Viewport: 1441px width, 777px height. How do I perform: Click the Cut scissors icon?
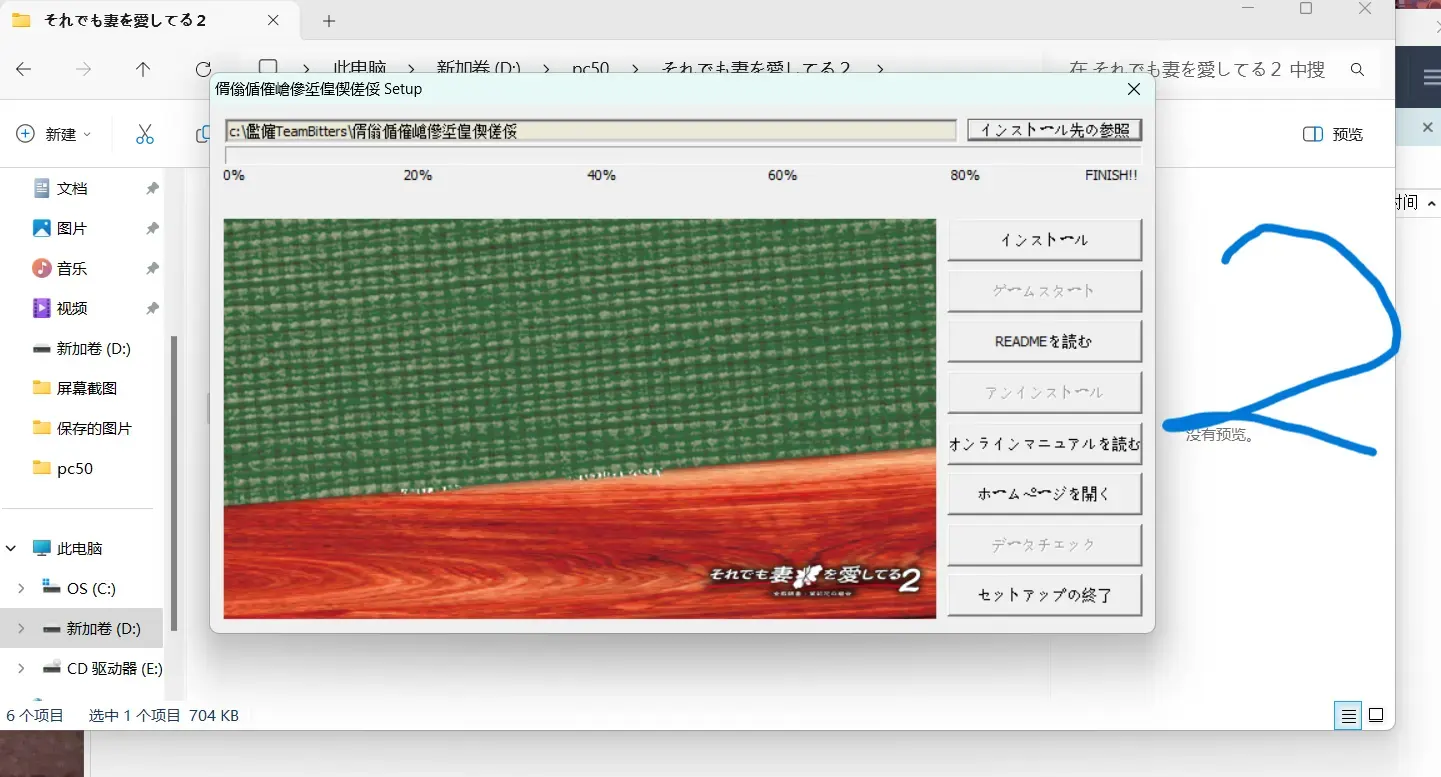(x=145, y=134)
